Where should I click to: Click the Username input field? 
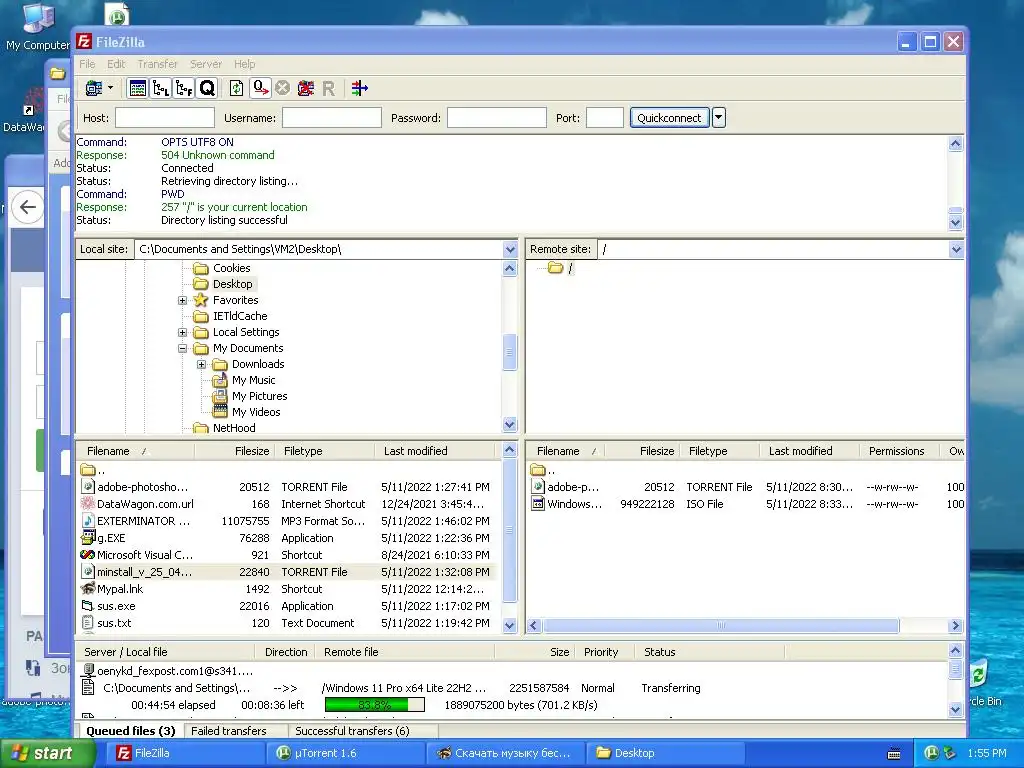point(332,118)
